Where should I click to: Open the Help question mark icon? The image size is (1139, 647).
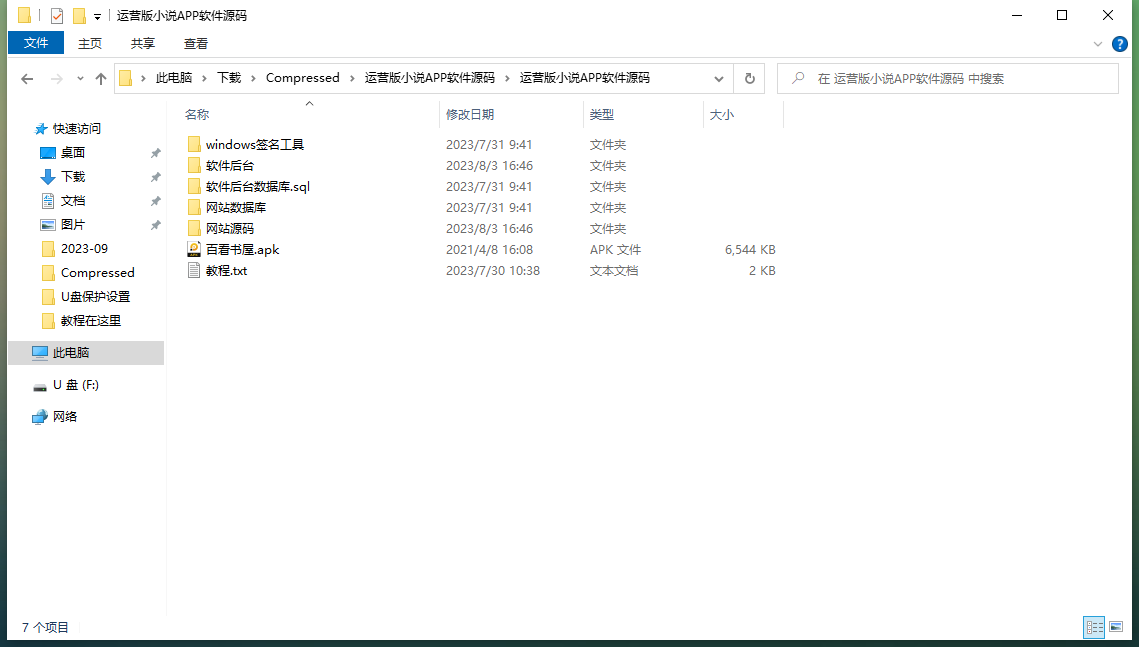tap(1120, 44)
